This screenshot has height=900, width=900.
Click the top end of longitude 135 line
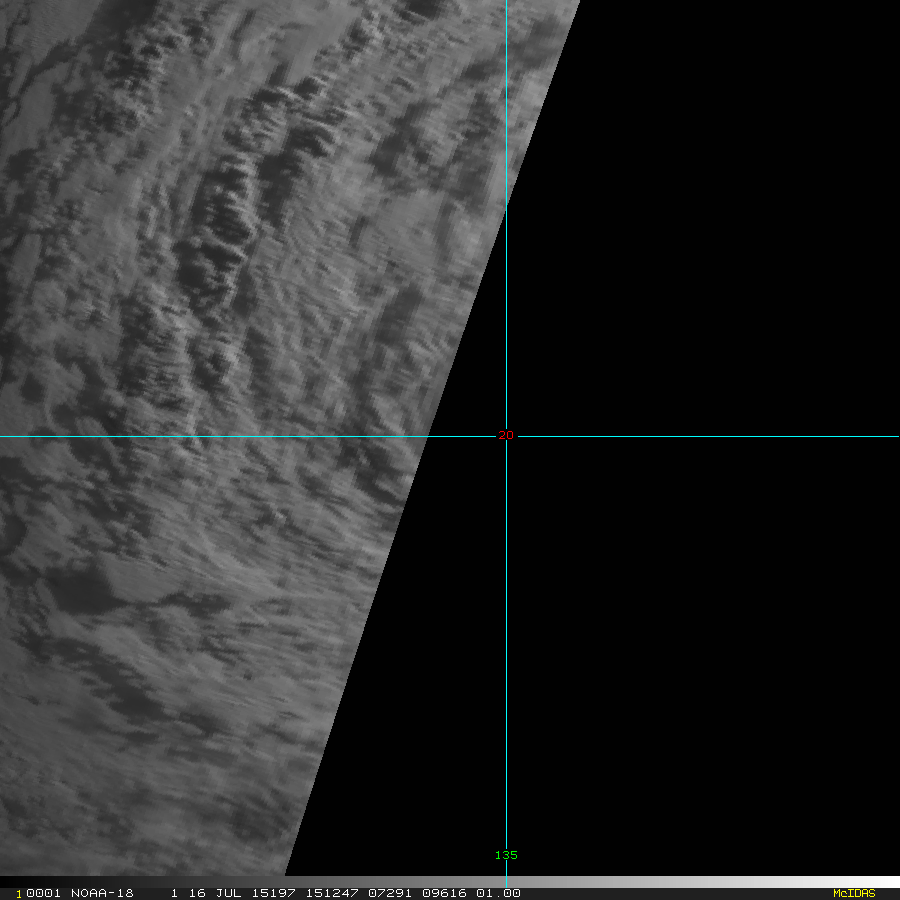[506, 4]
